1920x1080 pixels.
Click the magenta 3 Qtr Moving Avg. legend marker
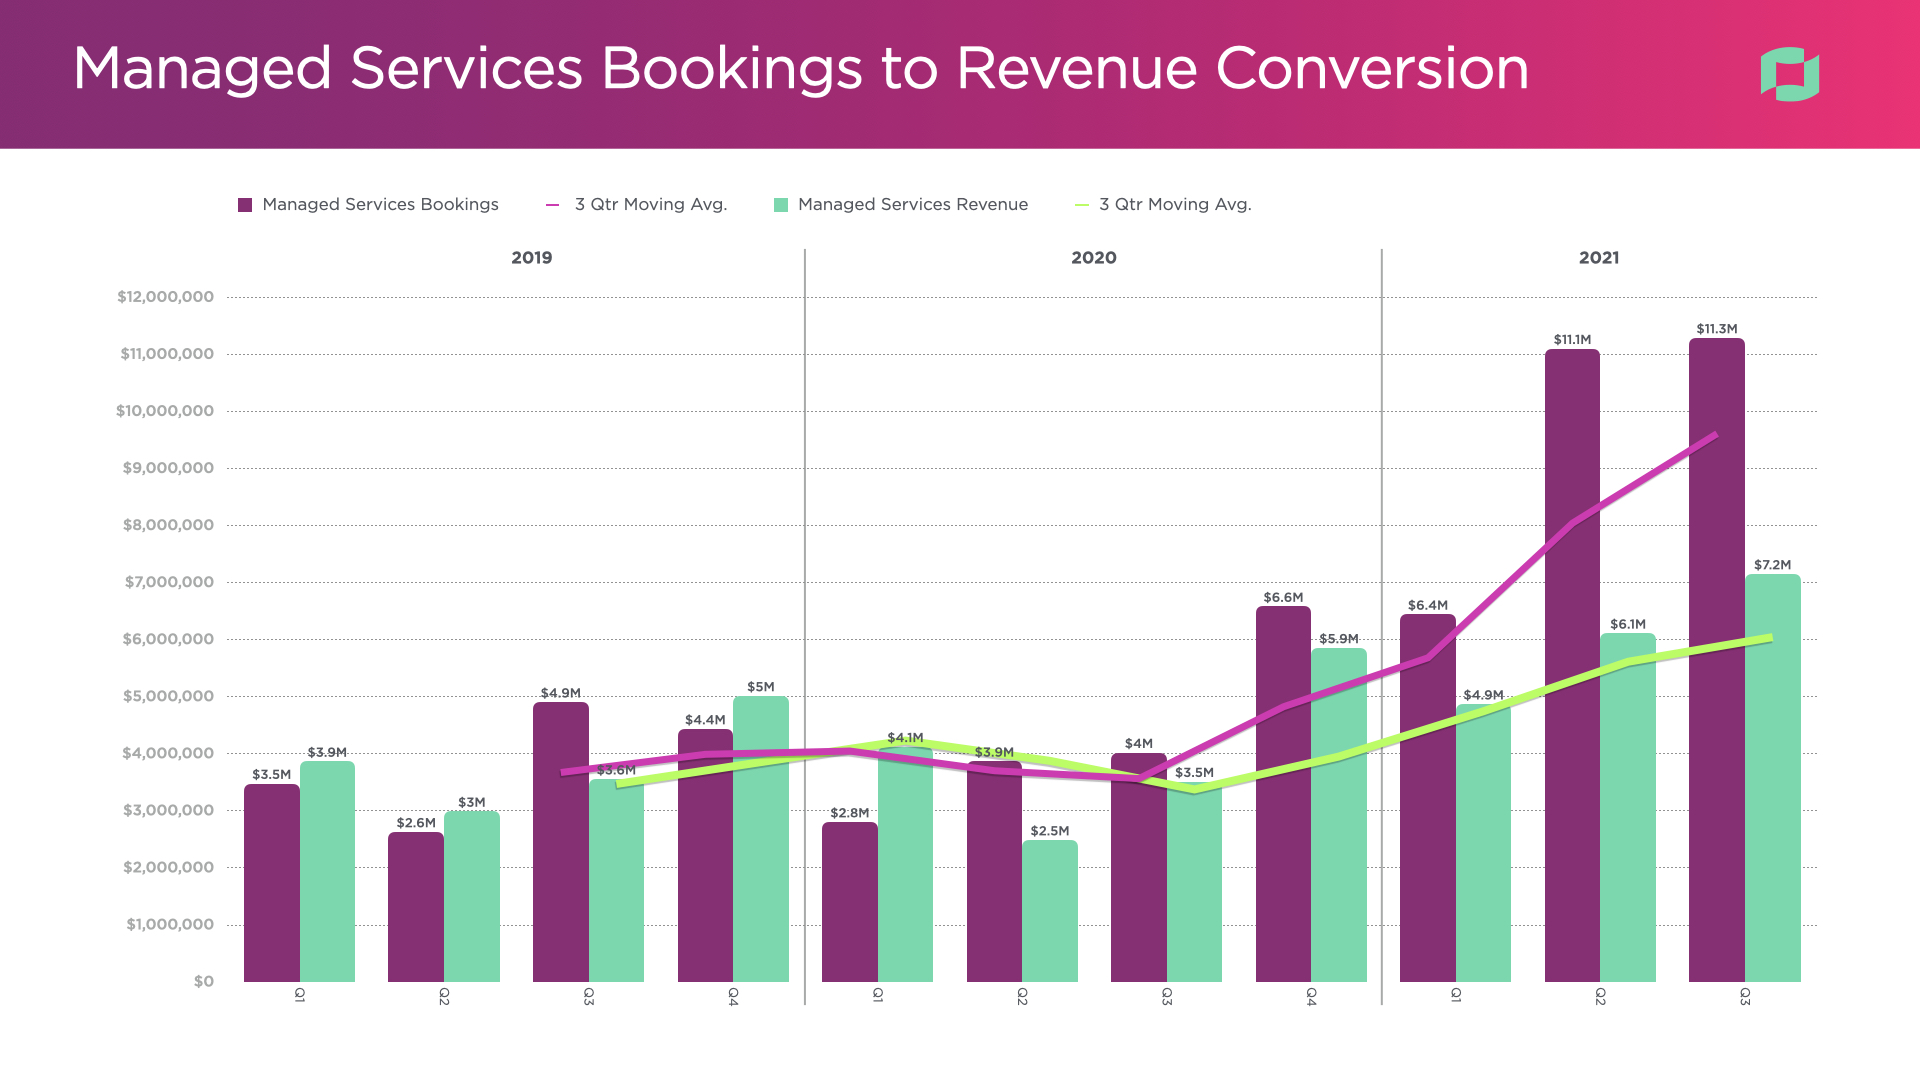[x=552, y=205]
